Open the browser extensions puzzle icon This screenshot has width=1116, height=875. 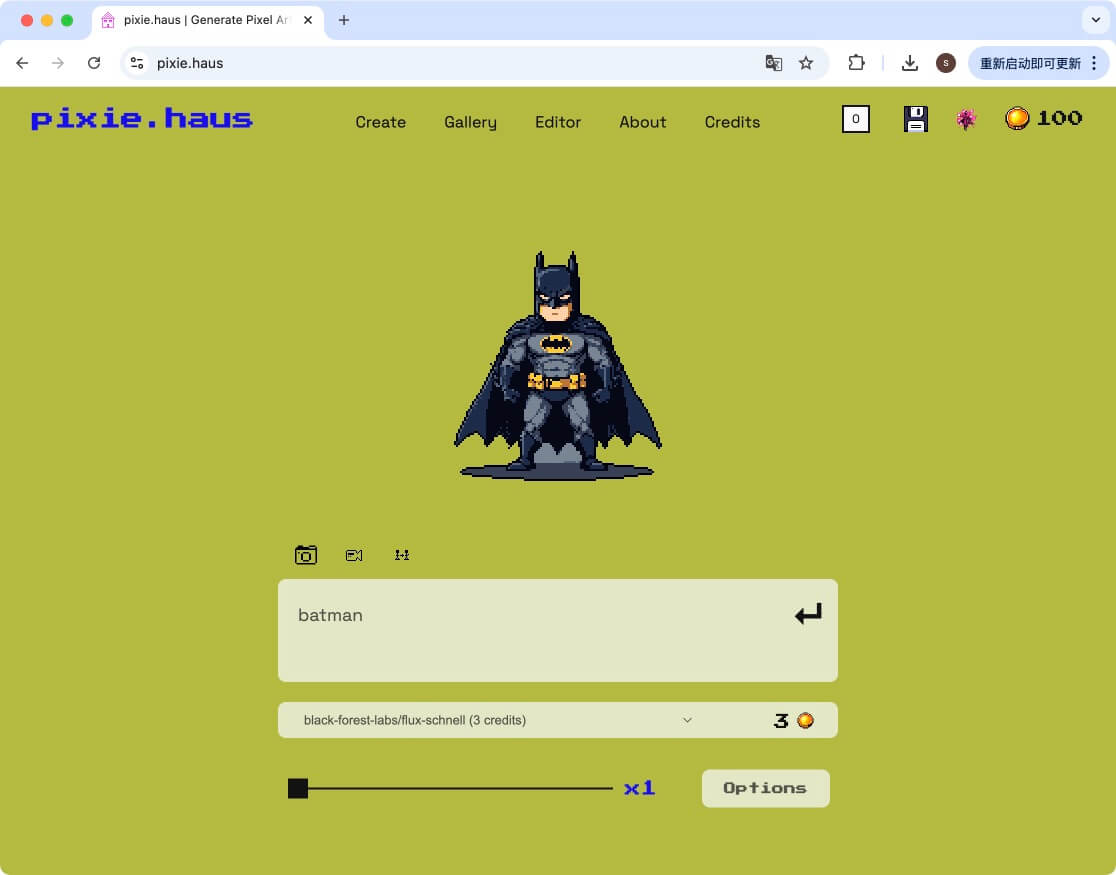click(856, 63)
